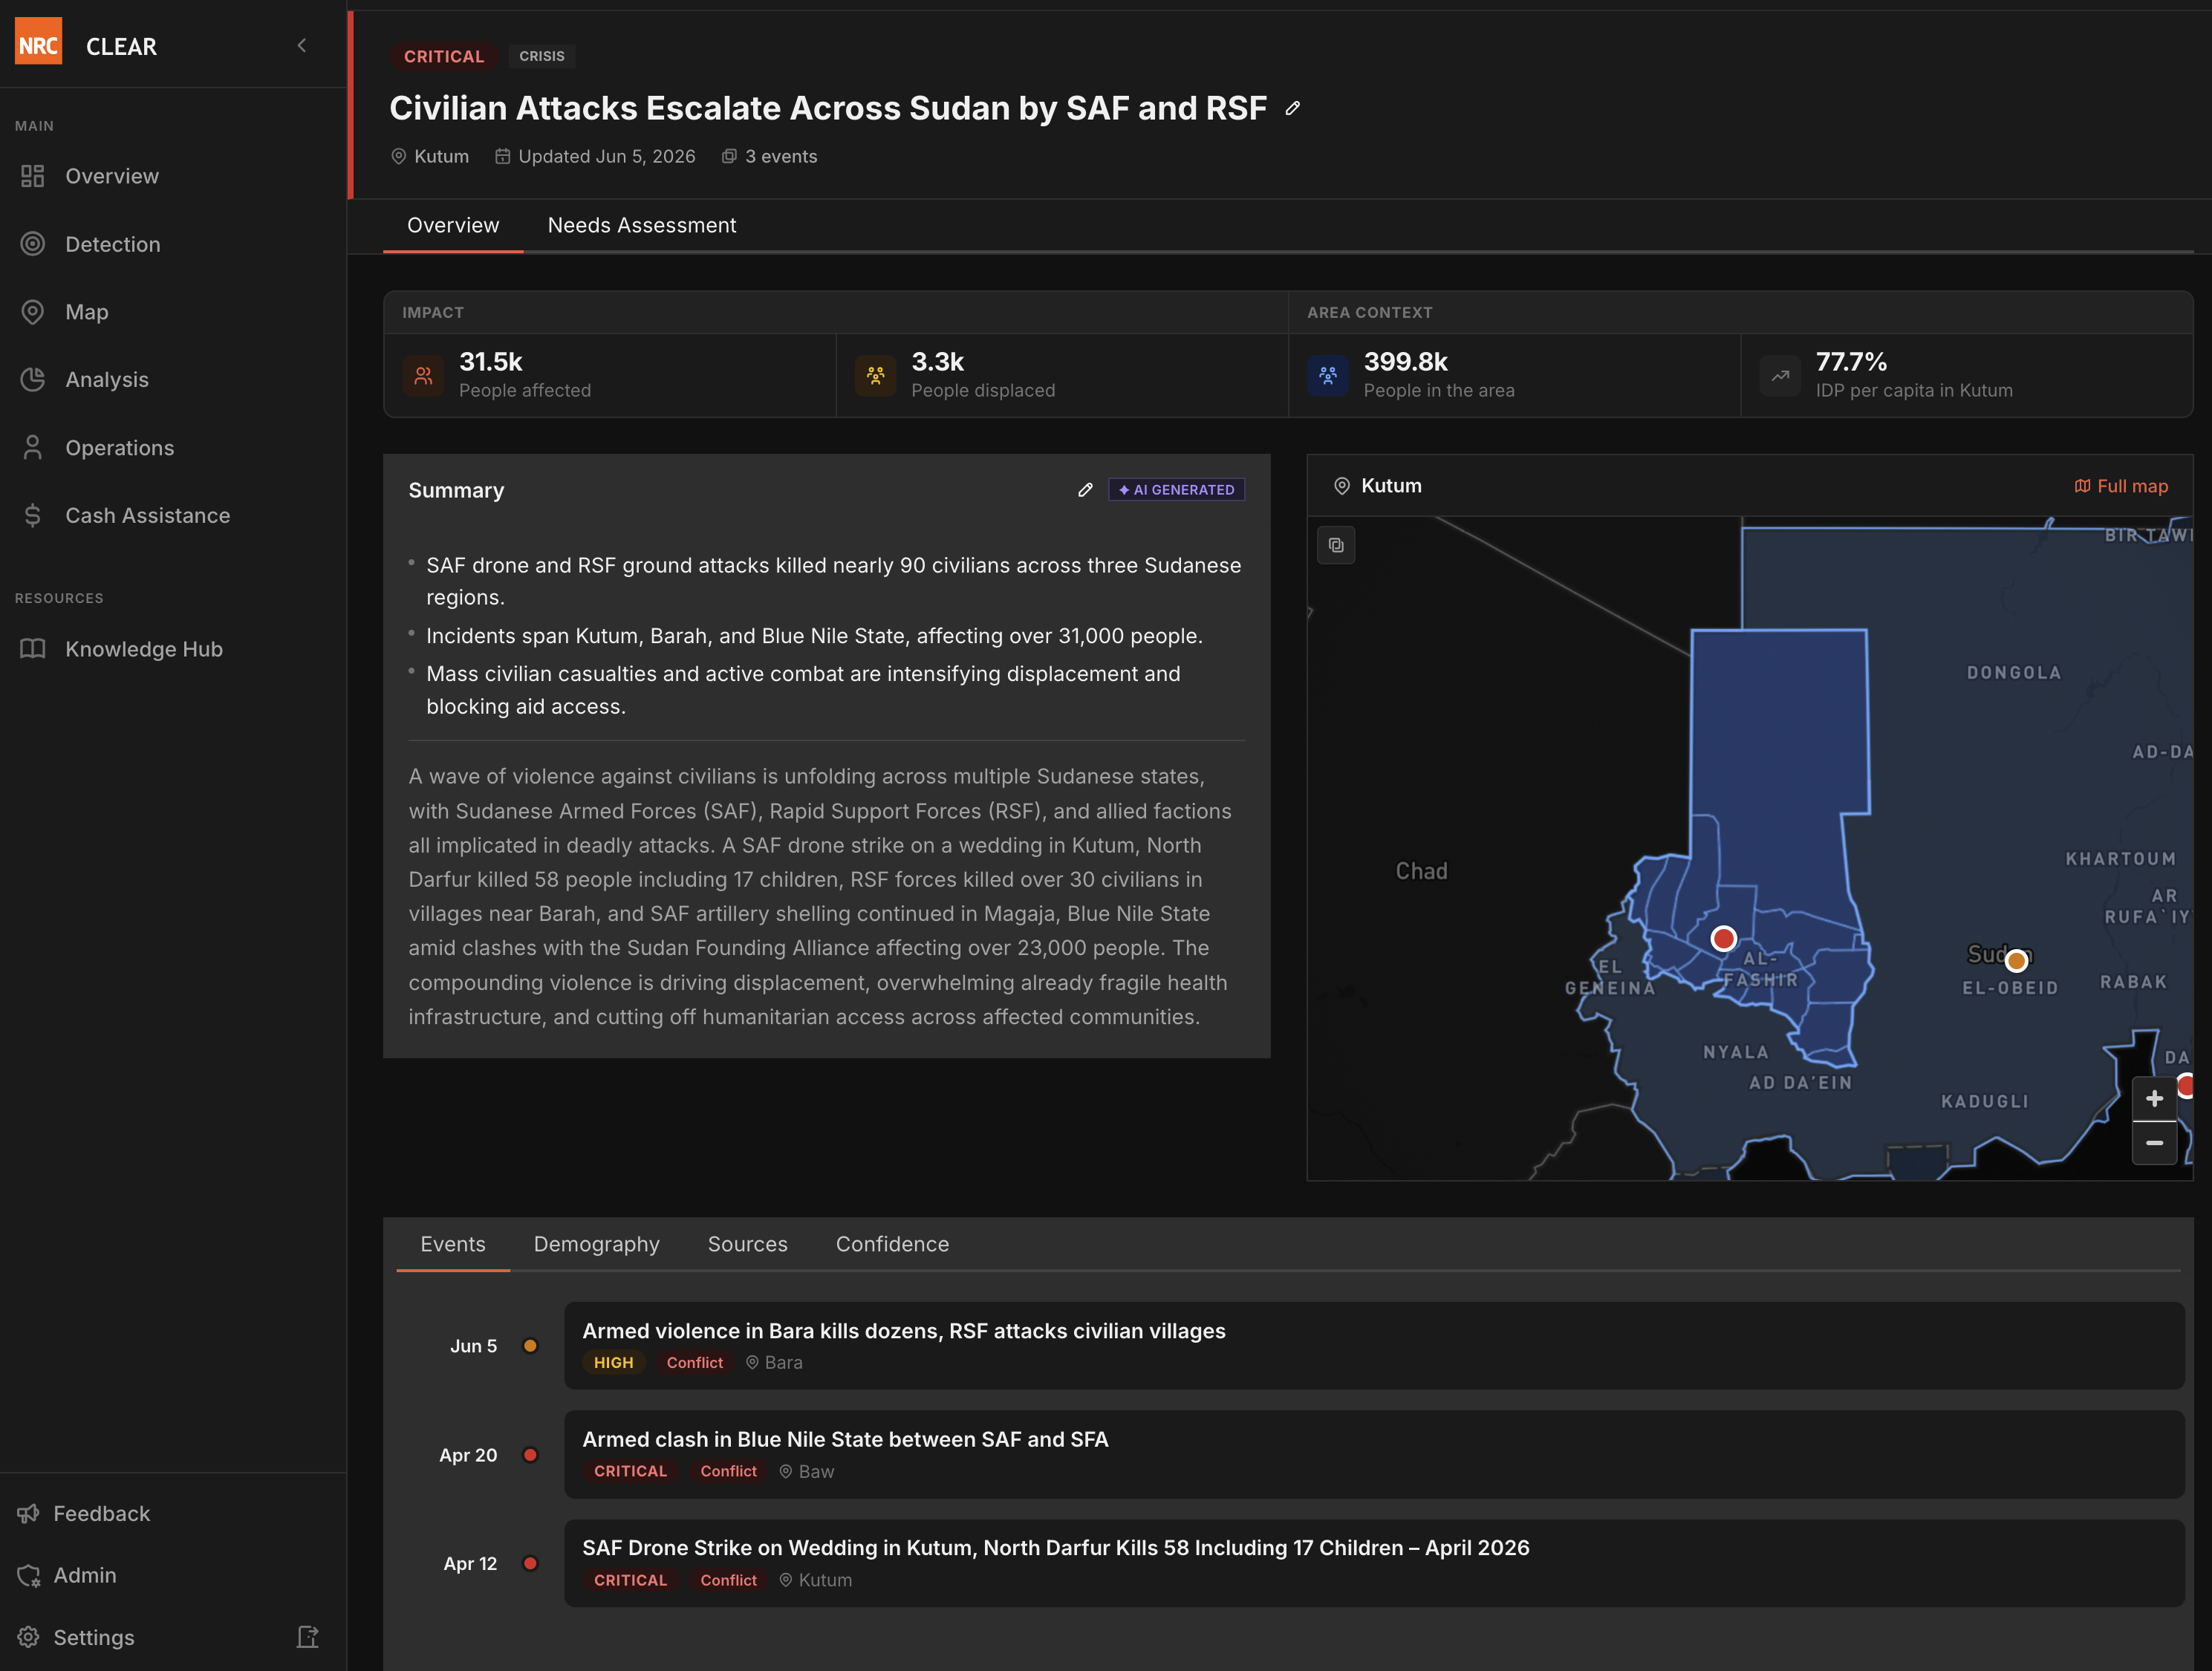This screenshot has height=1671, width=2212.
Task: Open the Full map link
Action: click(2121, 486)
